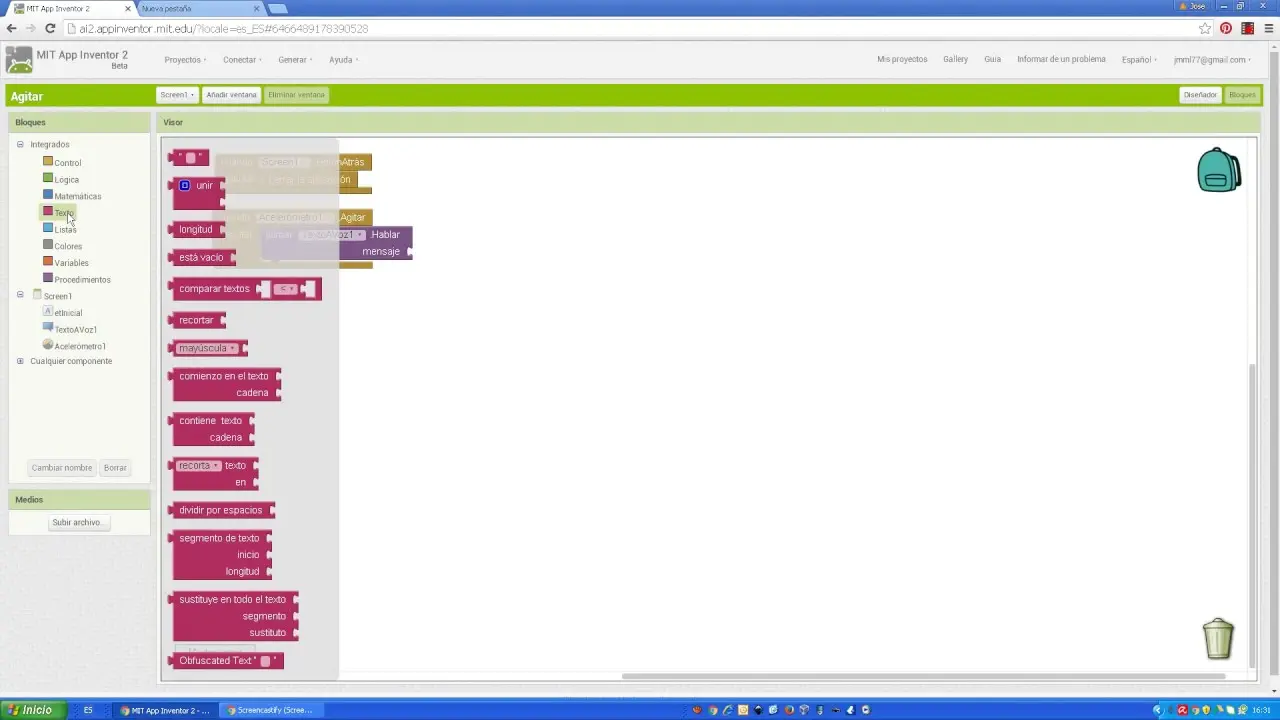Select the Procedimientos category label
The width and height of the screenshot is (1280, 720).
click(x=82, y=280)
